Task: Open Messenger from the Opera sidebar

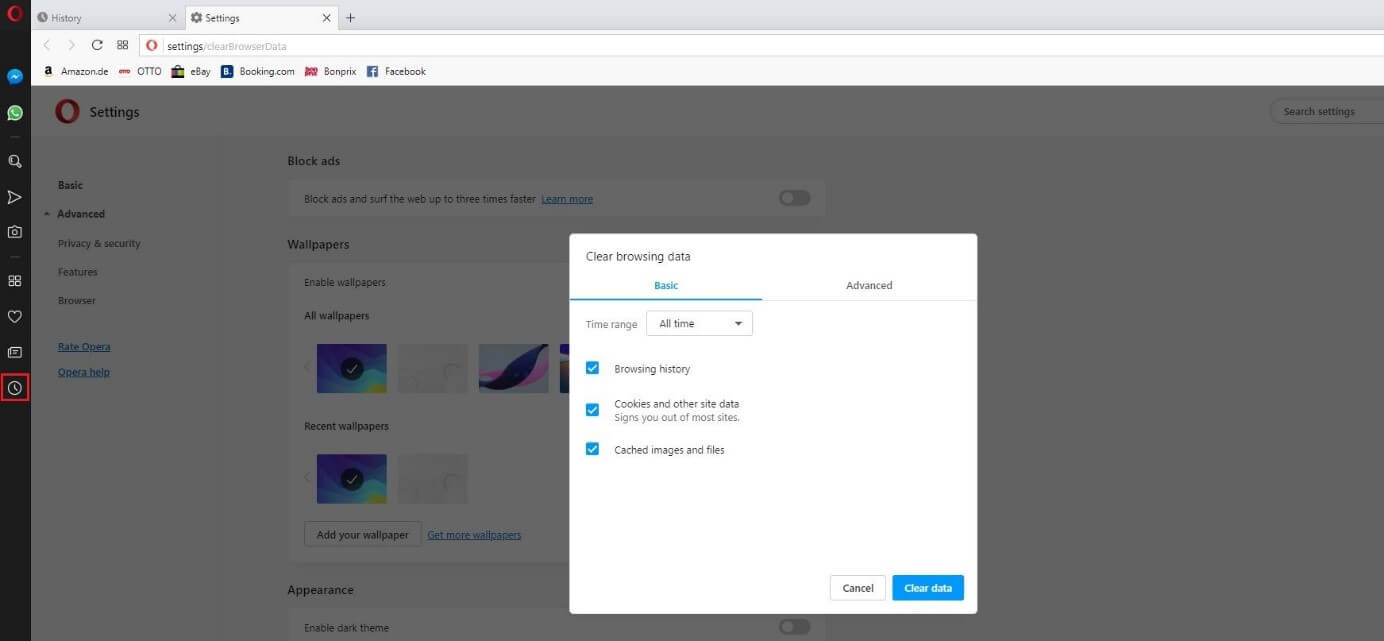Action: click(15, 77)
